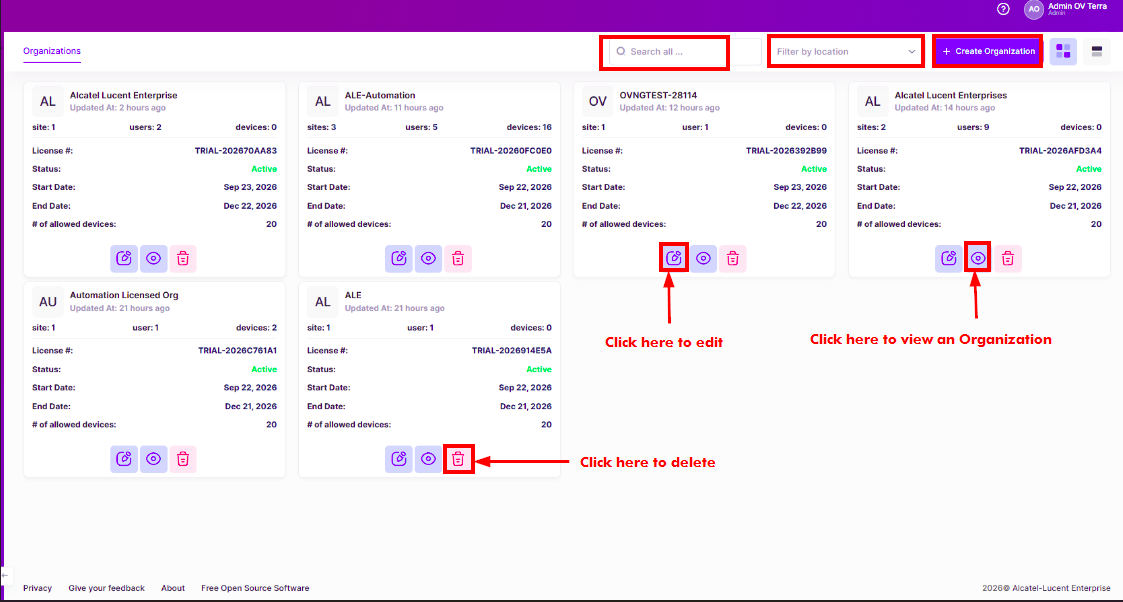Switch to list view layout
This screenshot has width=1123, height=602.
point(1097,52)
